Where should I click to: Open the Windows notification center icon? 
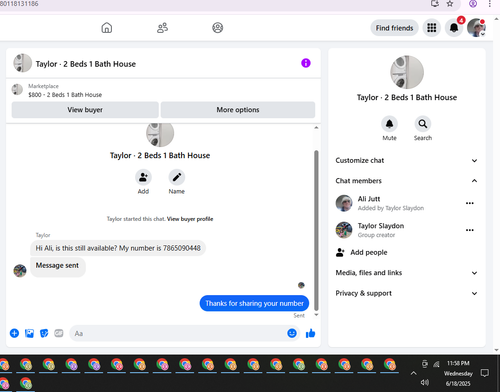pyautogui.click(x=485, y=373)
